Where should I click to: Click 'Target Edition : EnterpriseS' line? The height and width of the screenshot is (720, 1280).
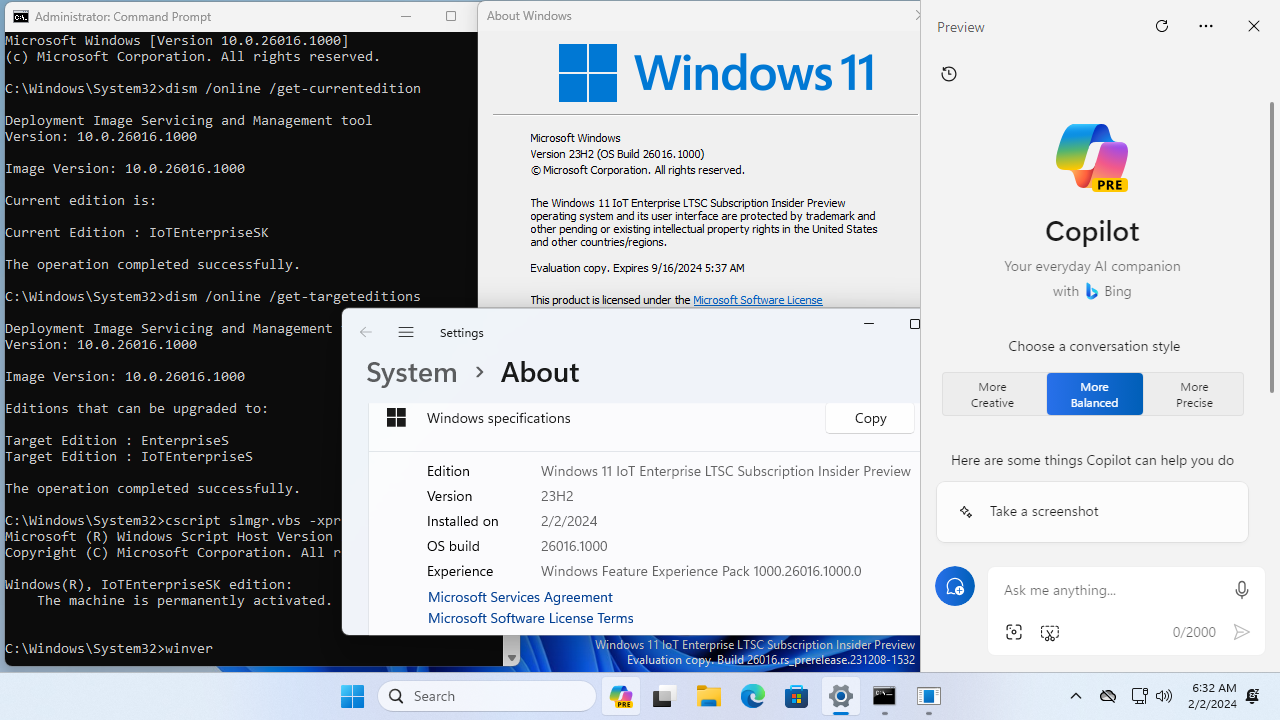coord(117,440)
